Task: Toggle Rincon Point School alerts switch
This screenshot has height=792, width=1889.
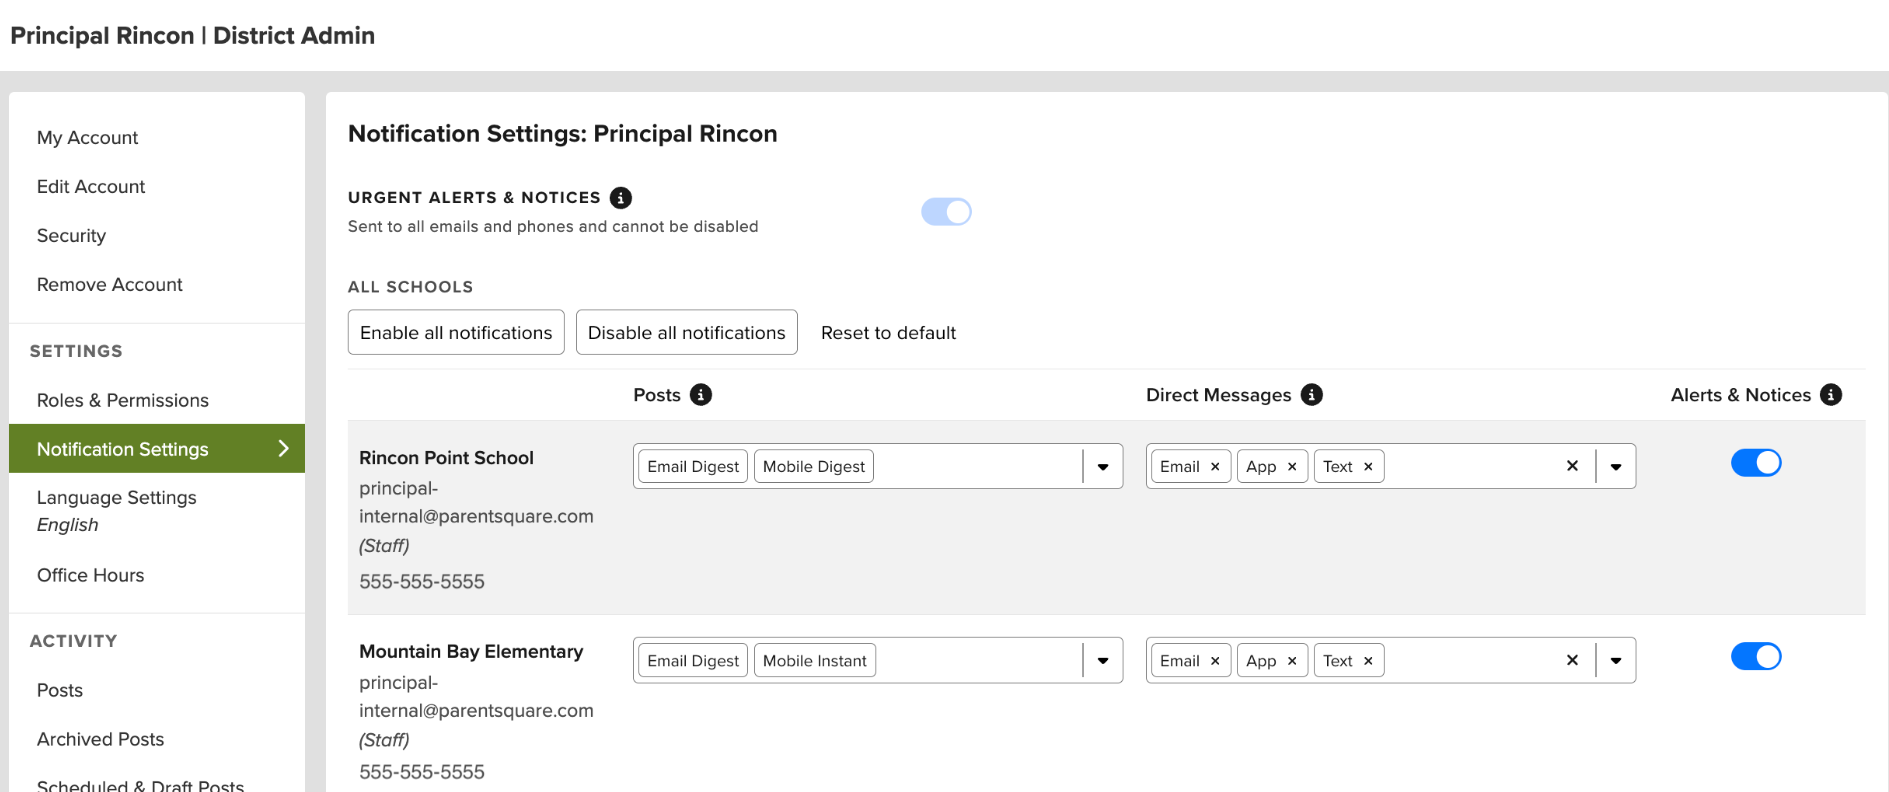Action: [1756, 463]
